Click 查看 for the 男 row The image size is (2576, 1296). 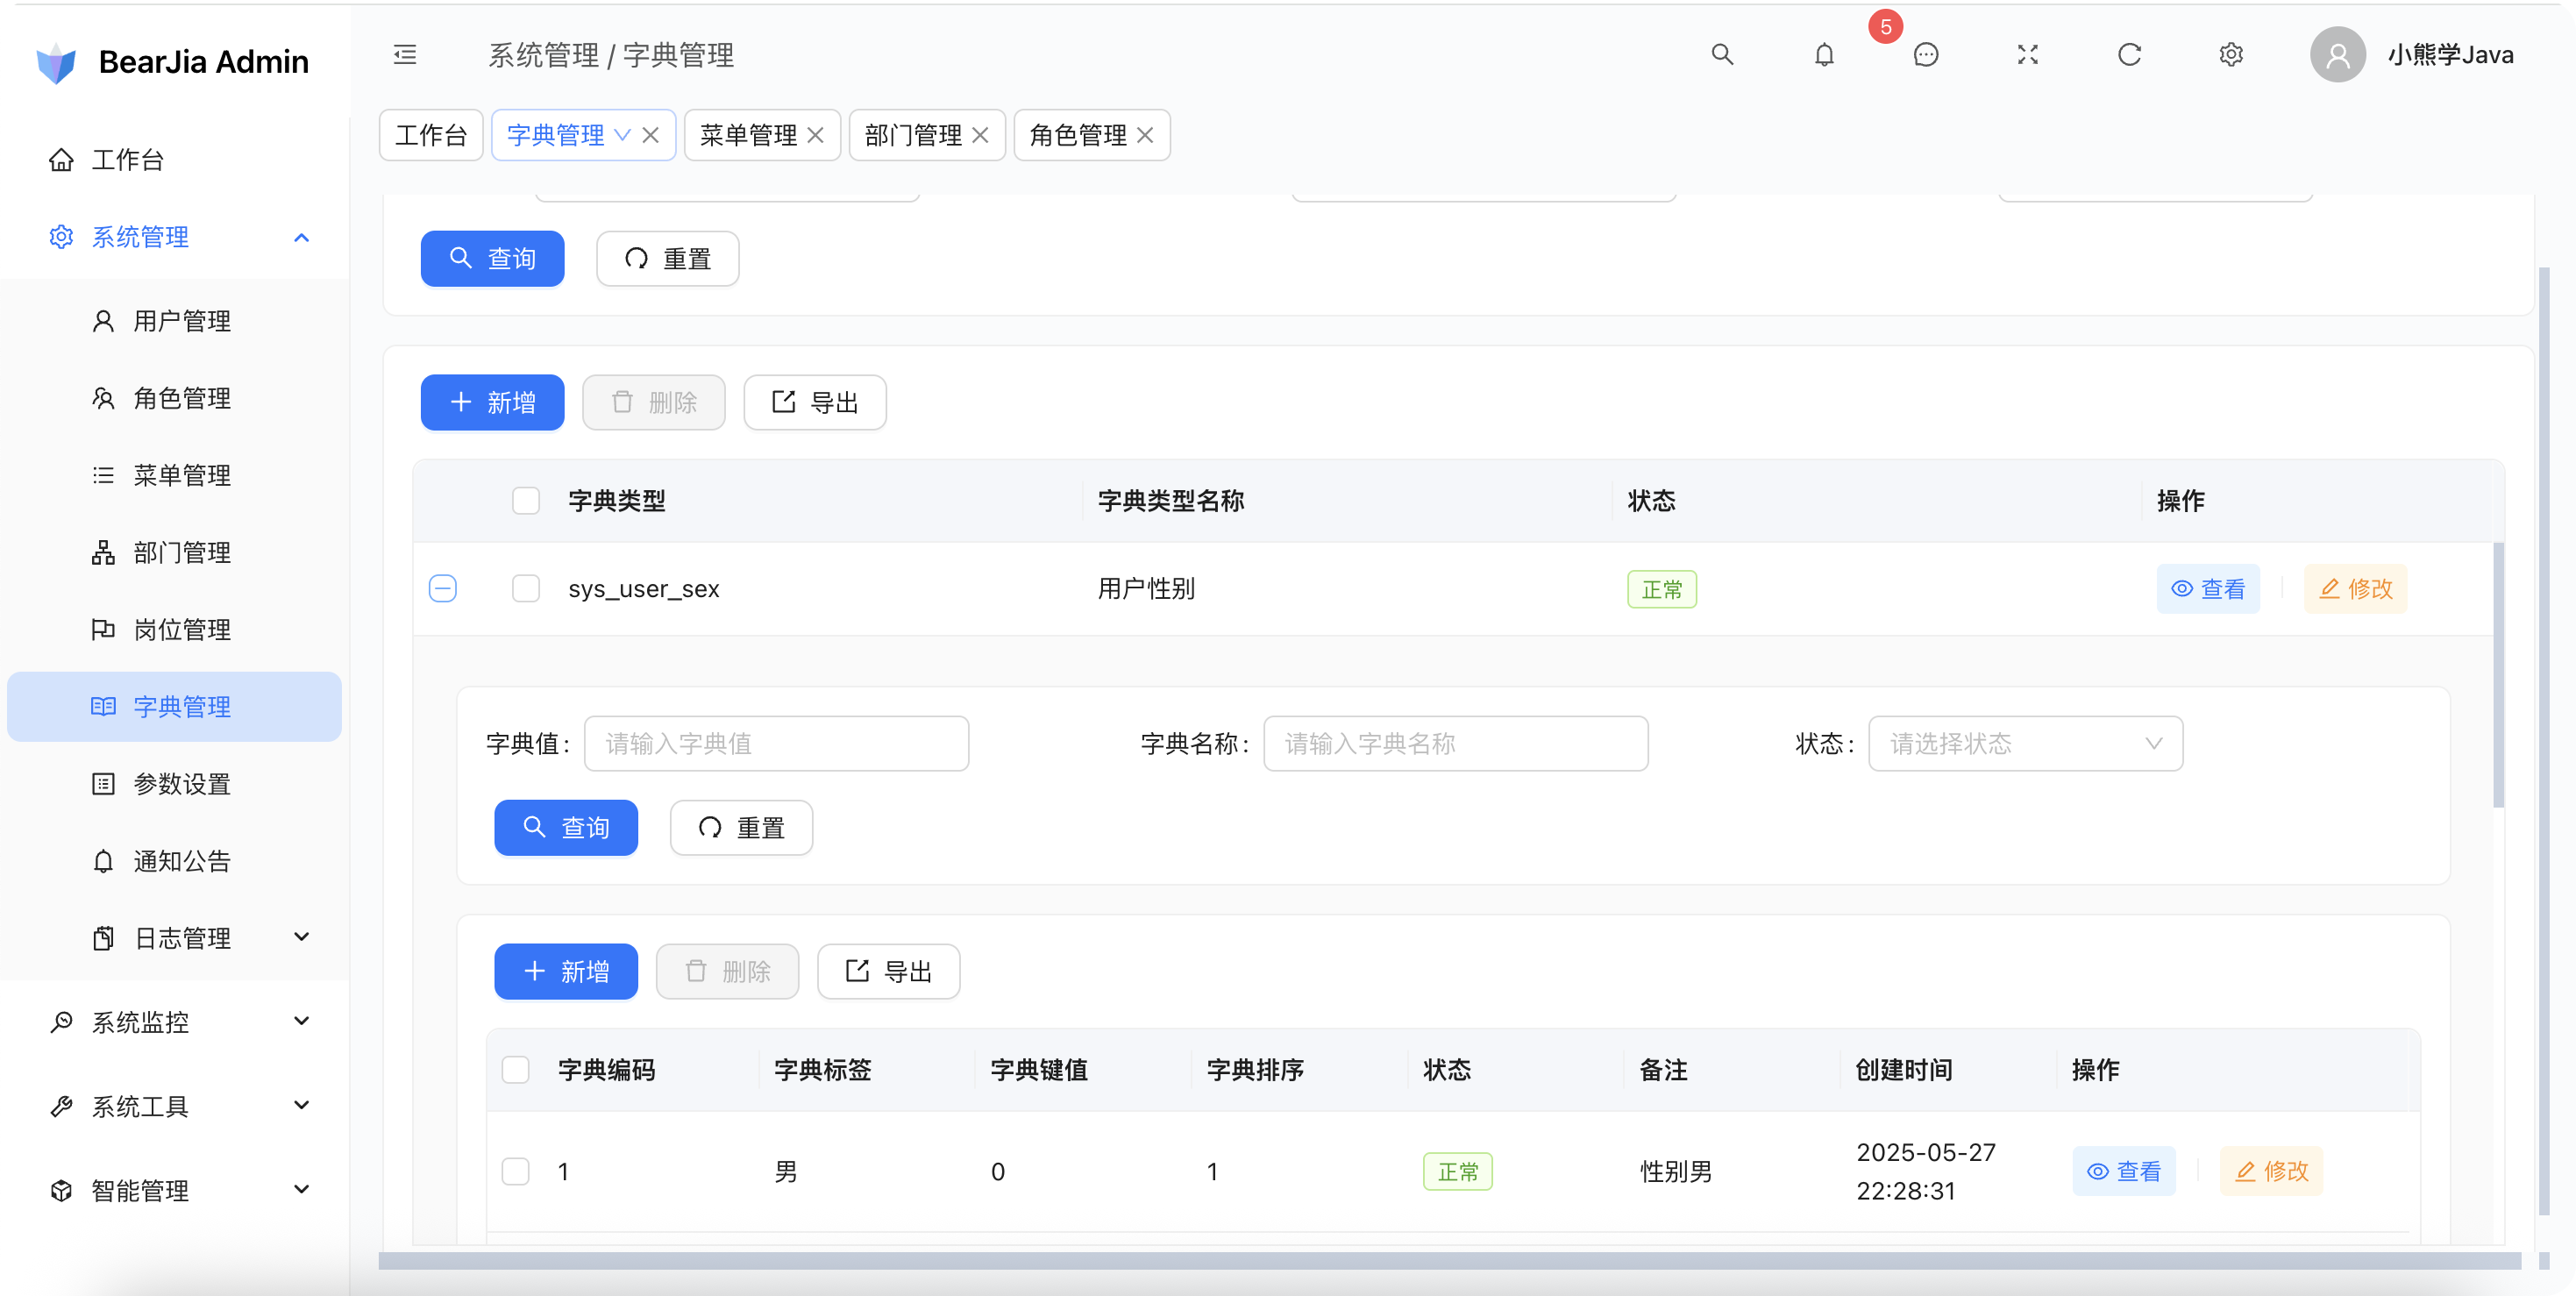tap(2124, 1171)
